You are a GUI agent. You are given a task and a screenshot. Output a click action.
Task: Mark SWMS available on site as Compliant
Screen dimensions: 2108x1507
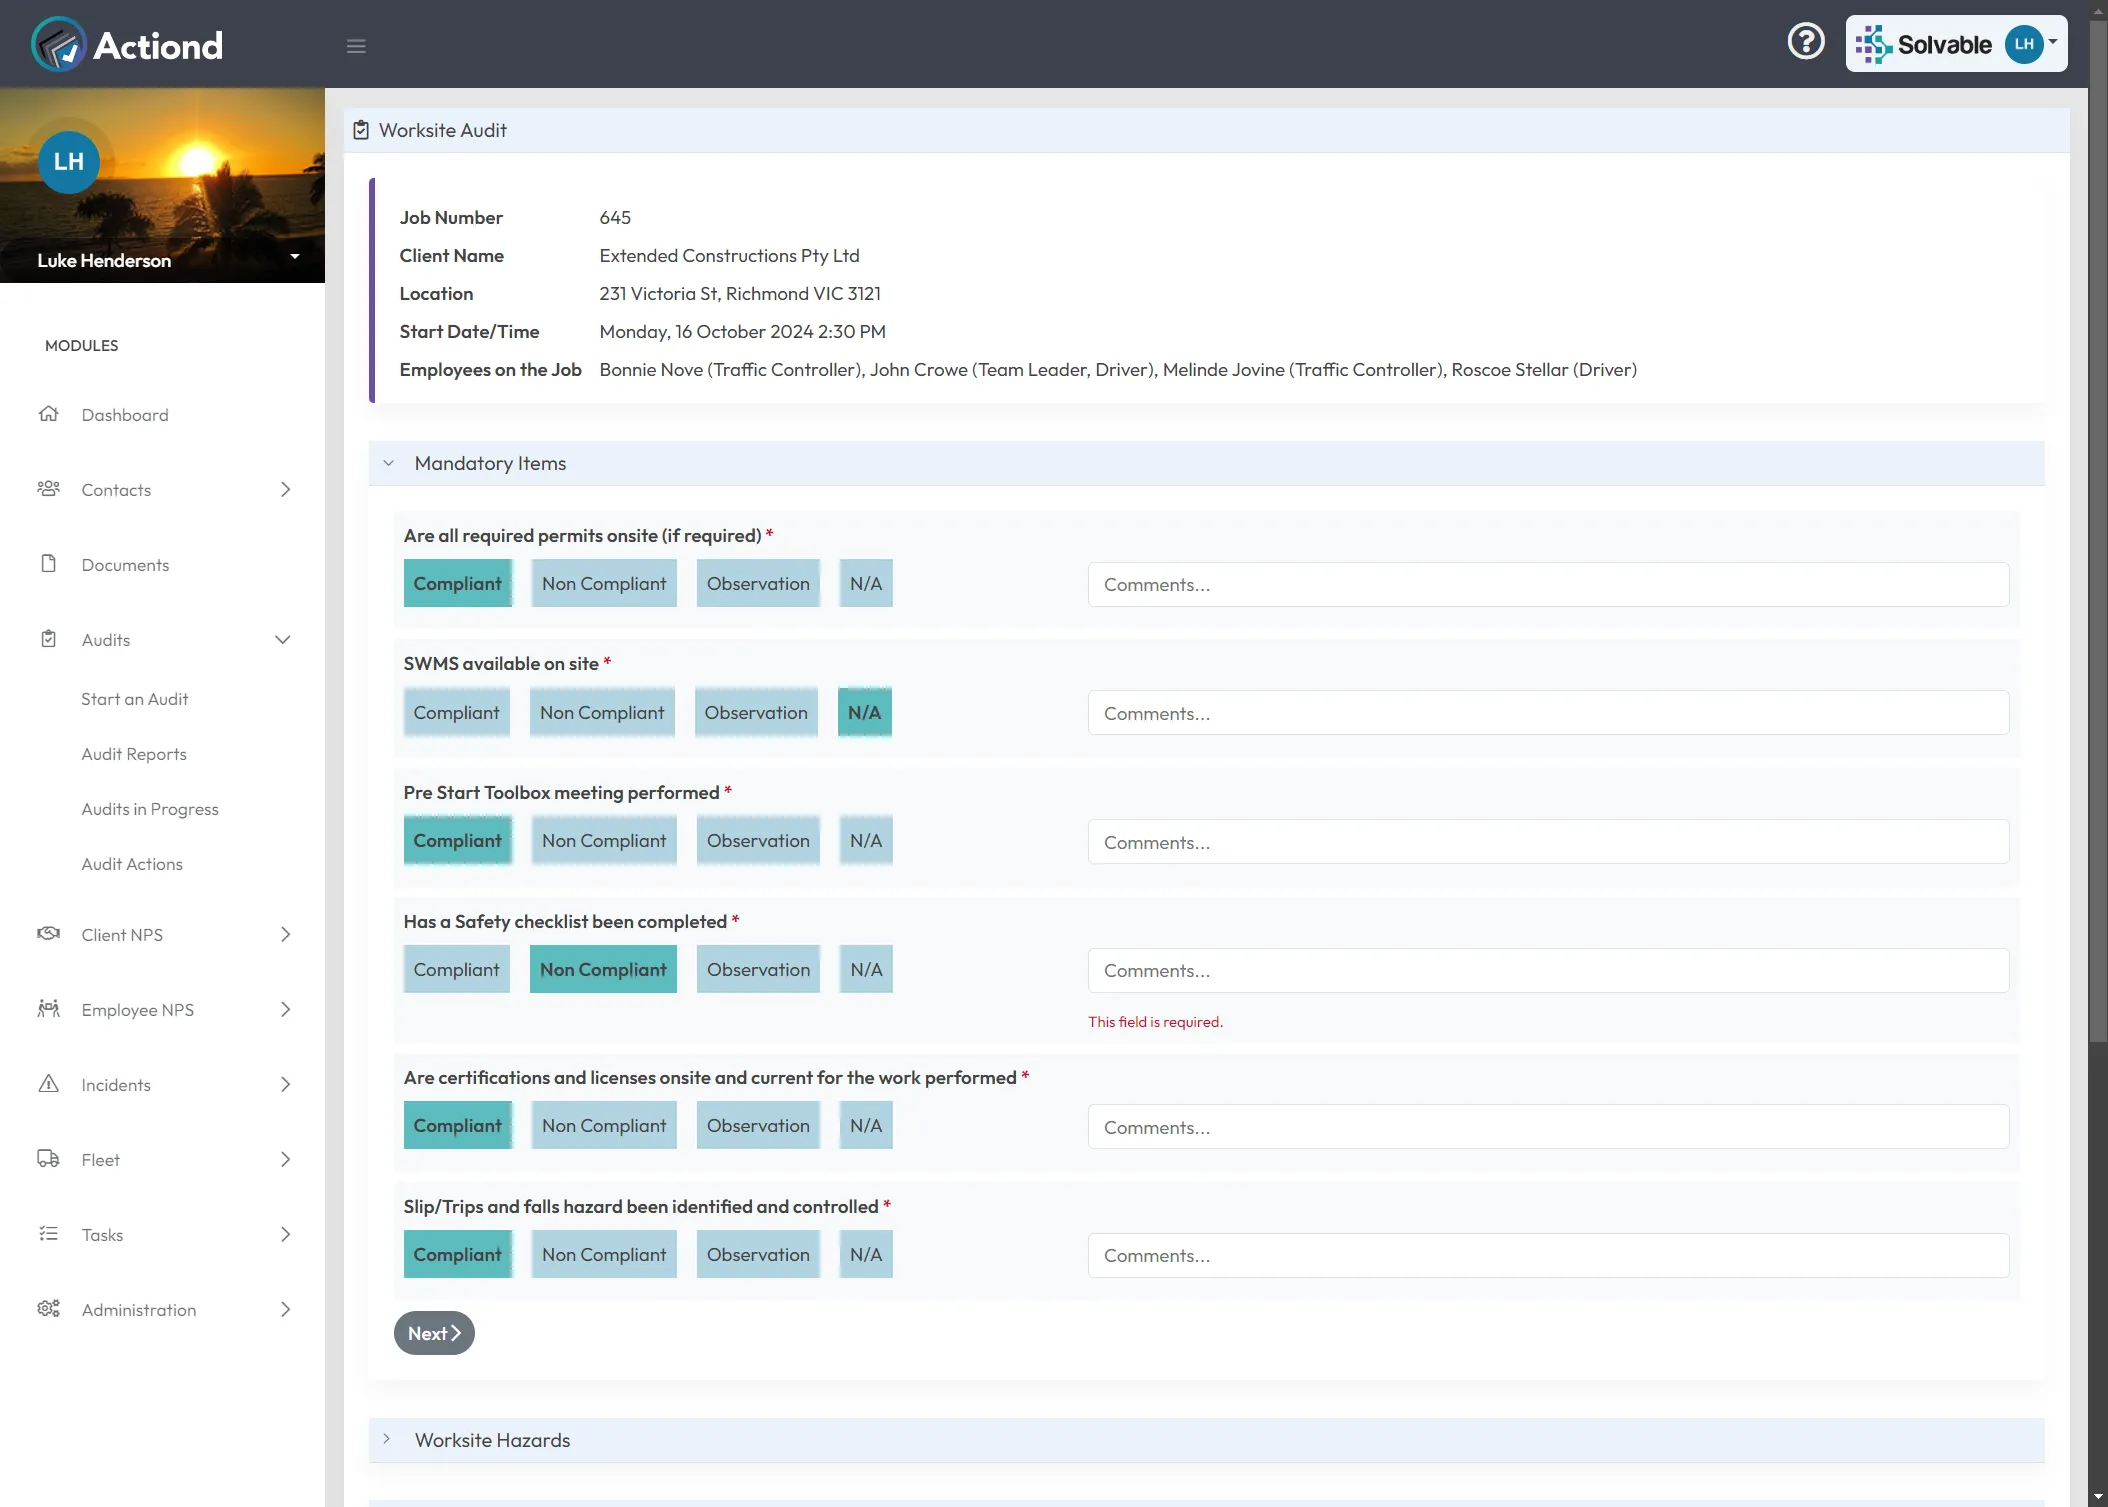pyautogui.click(x=456, y=712)
